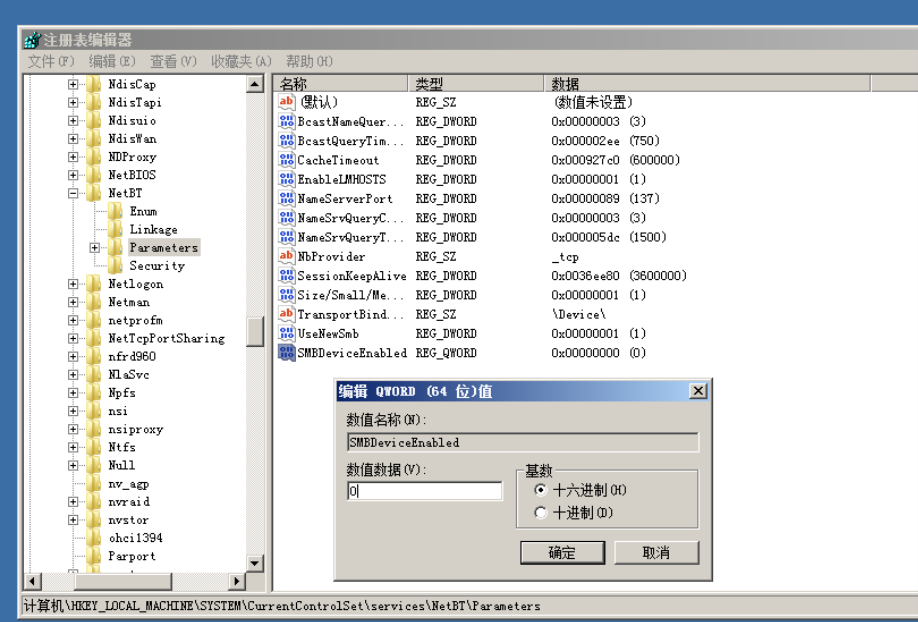This screenshot has width=918, height=622.
Task: Select the 十进制 decimal radio button
Action: [x=540, y=513]
